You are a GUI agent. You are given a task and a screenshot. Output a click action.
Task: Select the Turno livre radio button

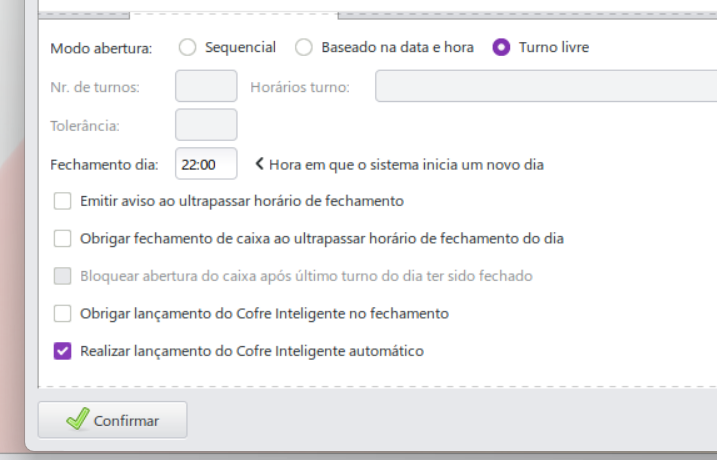[501, 47]
